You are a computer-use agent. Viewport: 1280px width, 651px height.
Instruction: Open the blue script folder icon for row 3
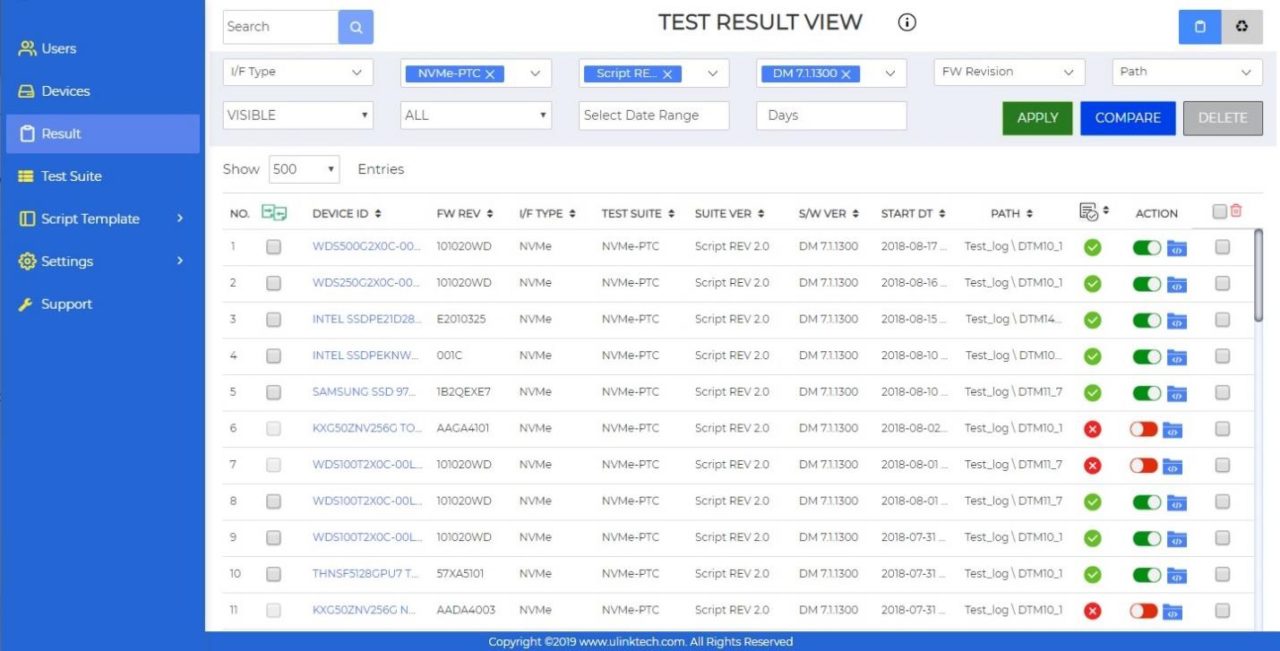1176,320
